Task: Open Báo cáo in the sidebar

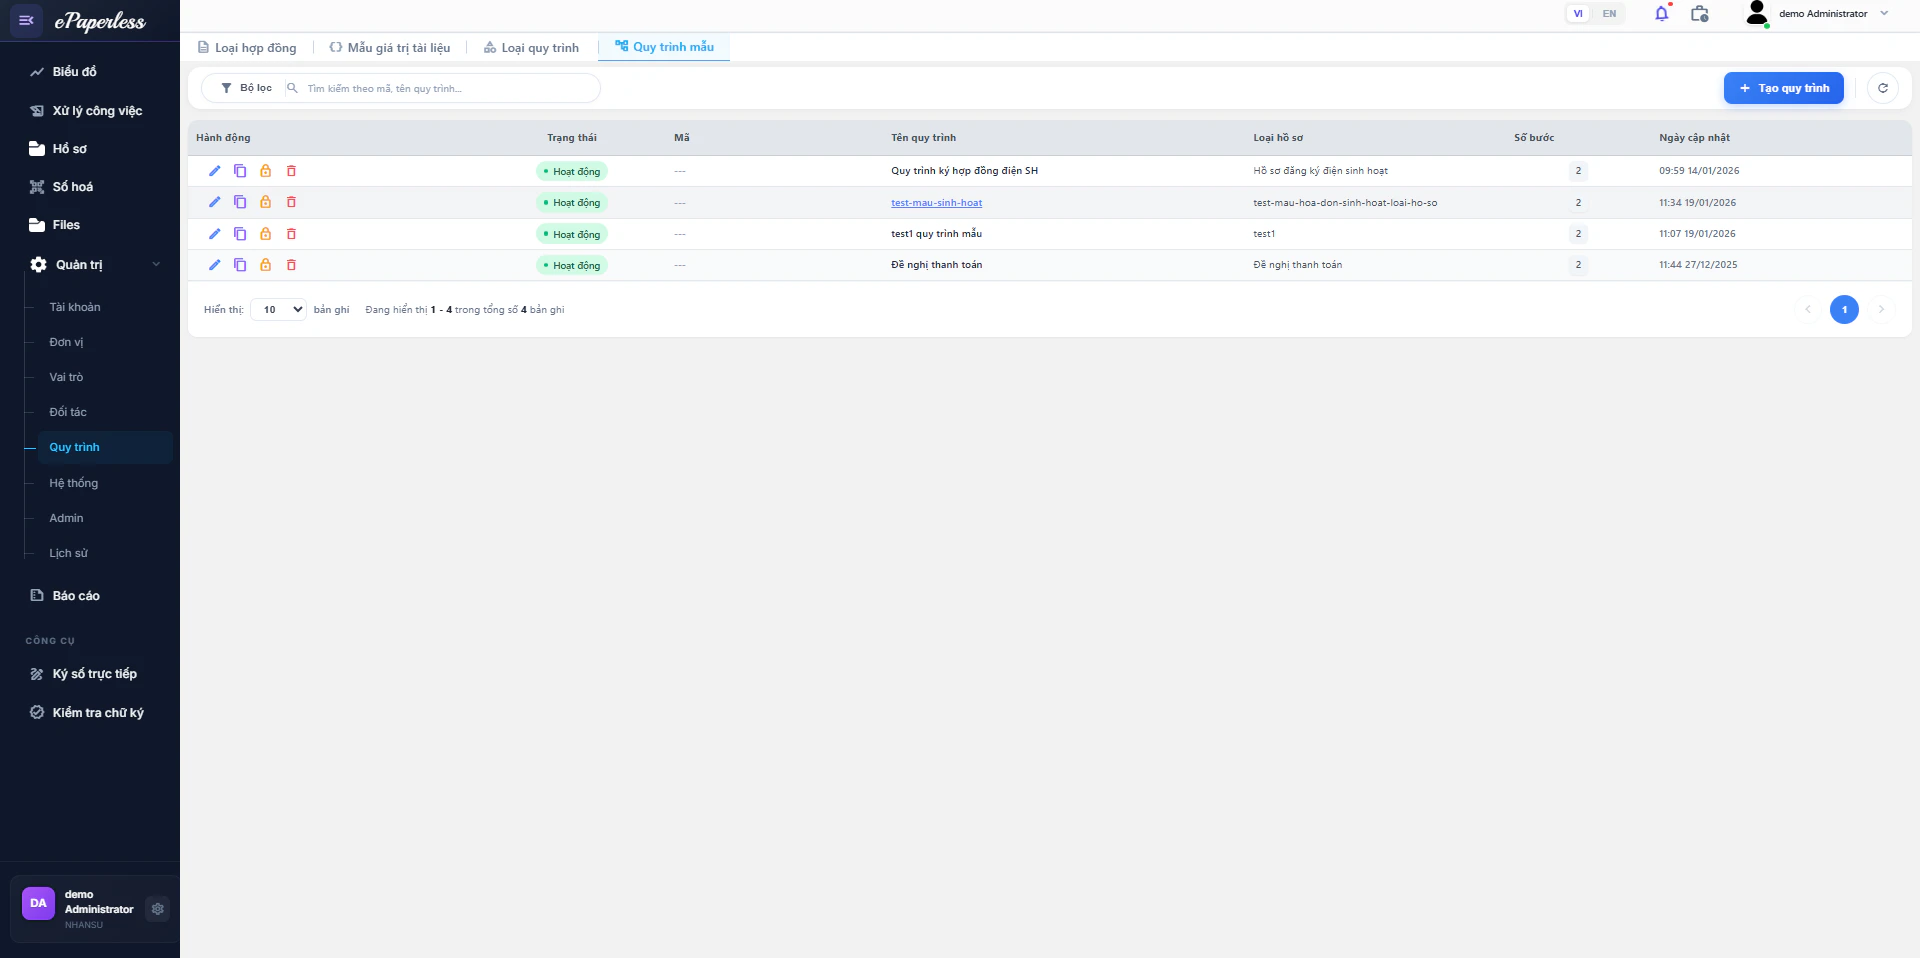Action: click(x=76, y=596)
